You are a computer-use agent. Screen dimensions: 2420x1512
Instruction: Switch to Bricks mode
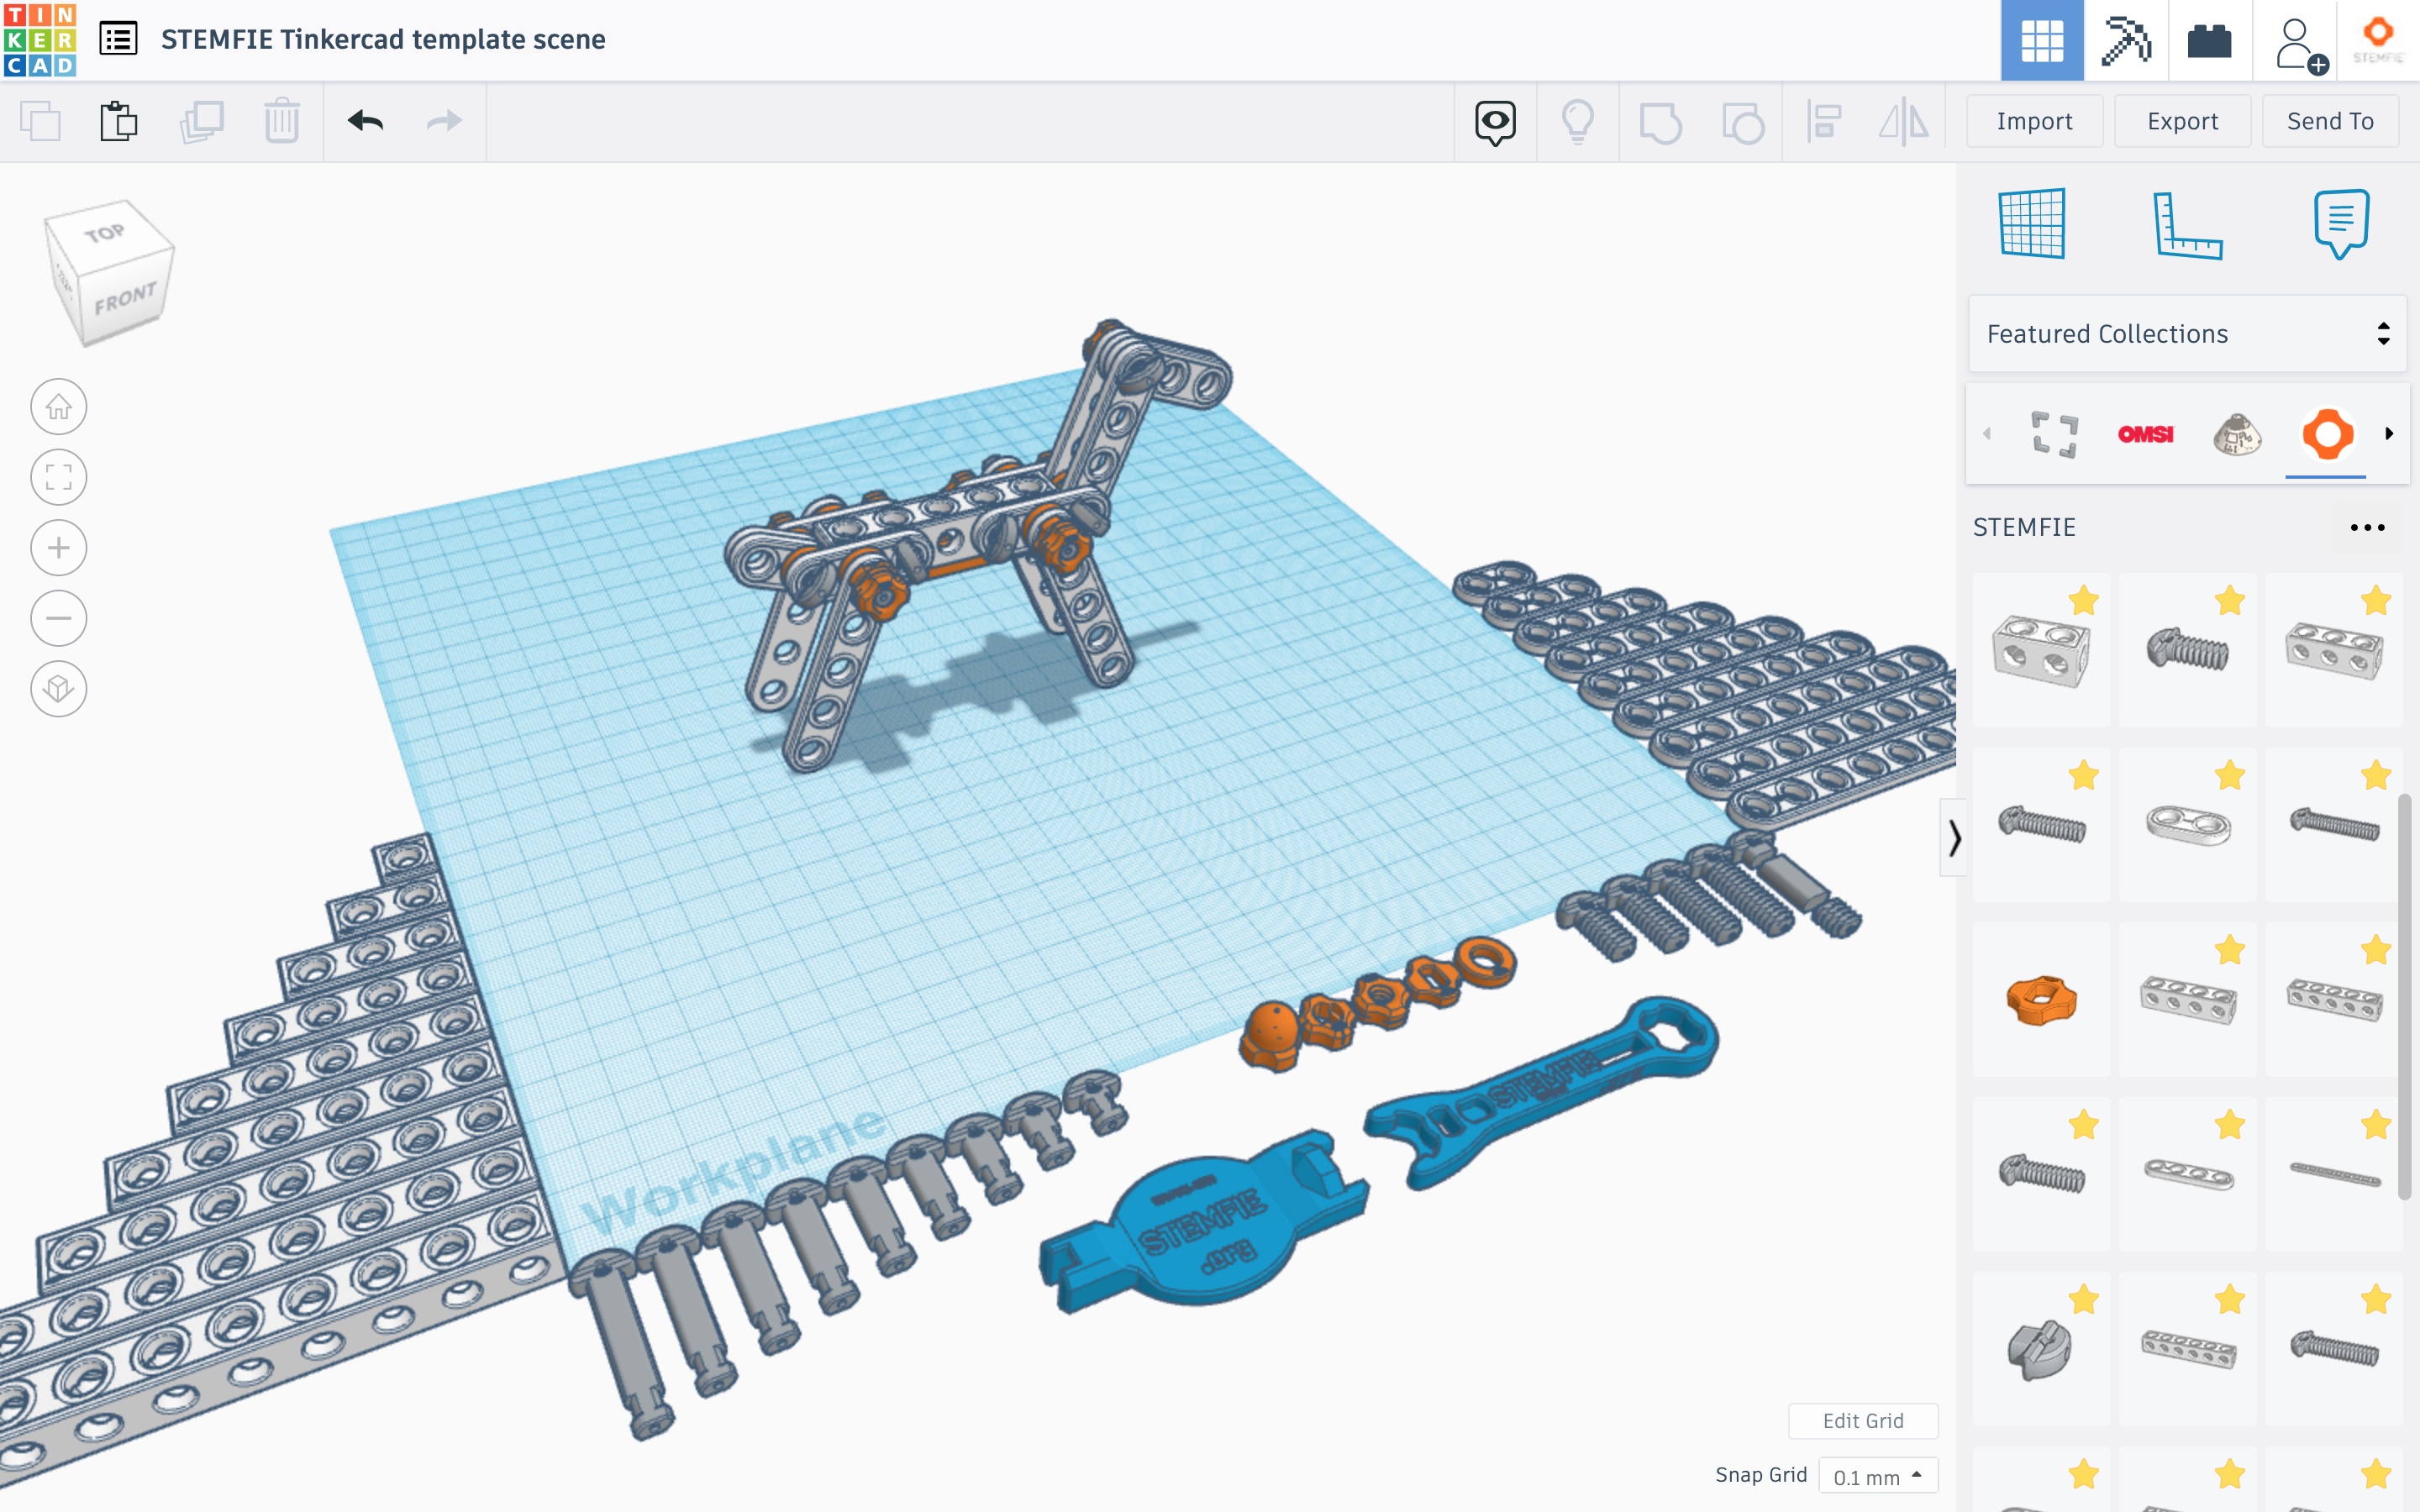[2210, 41]
